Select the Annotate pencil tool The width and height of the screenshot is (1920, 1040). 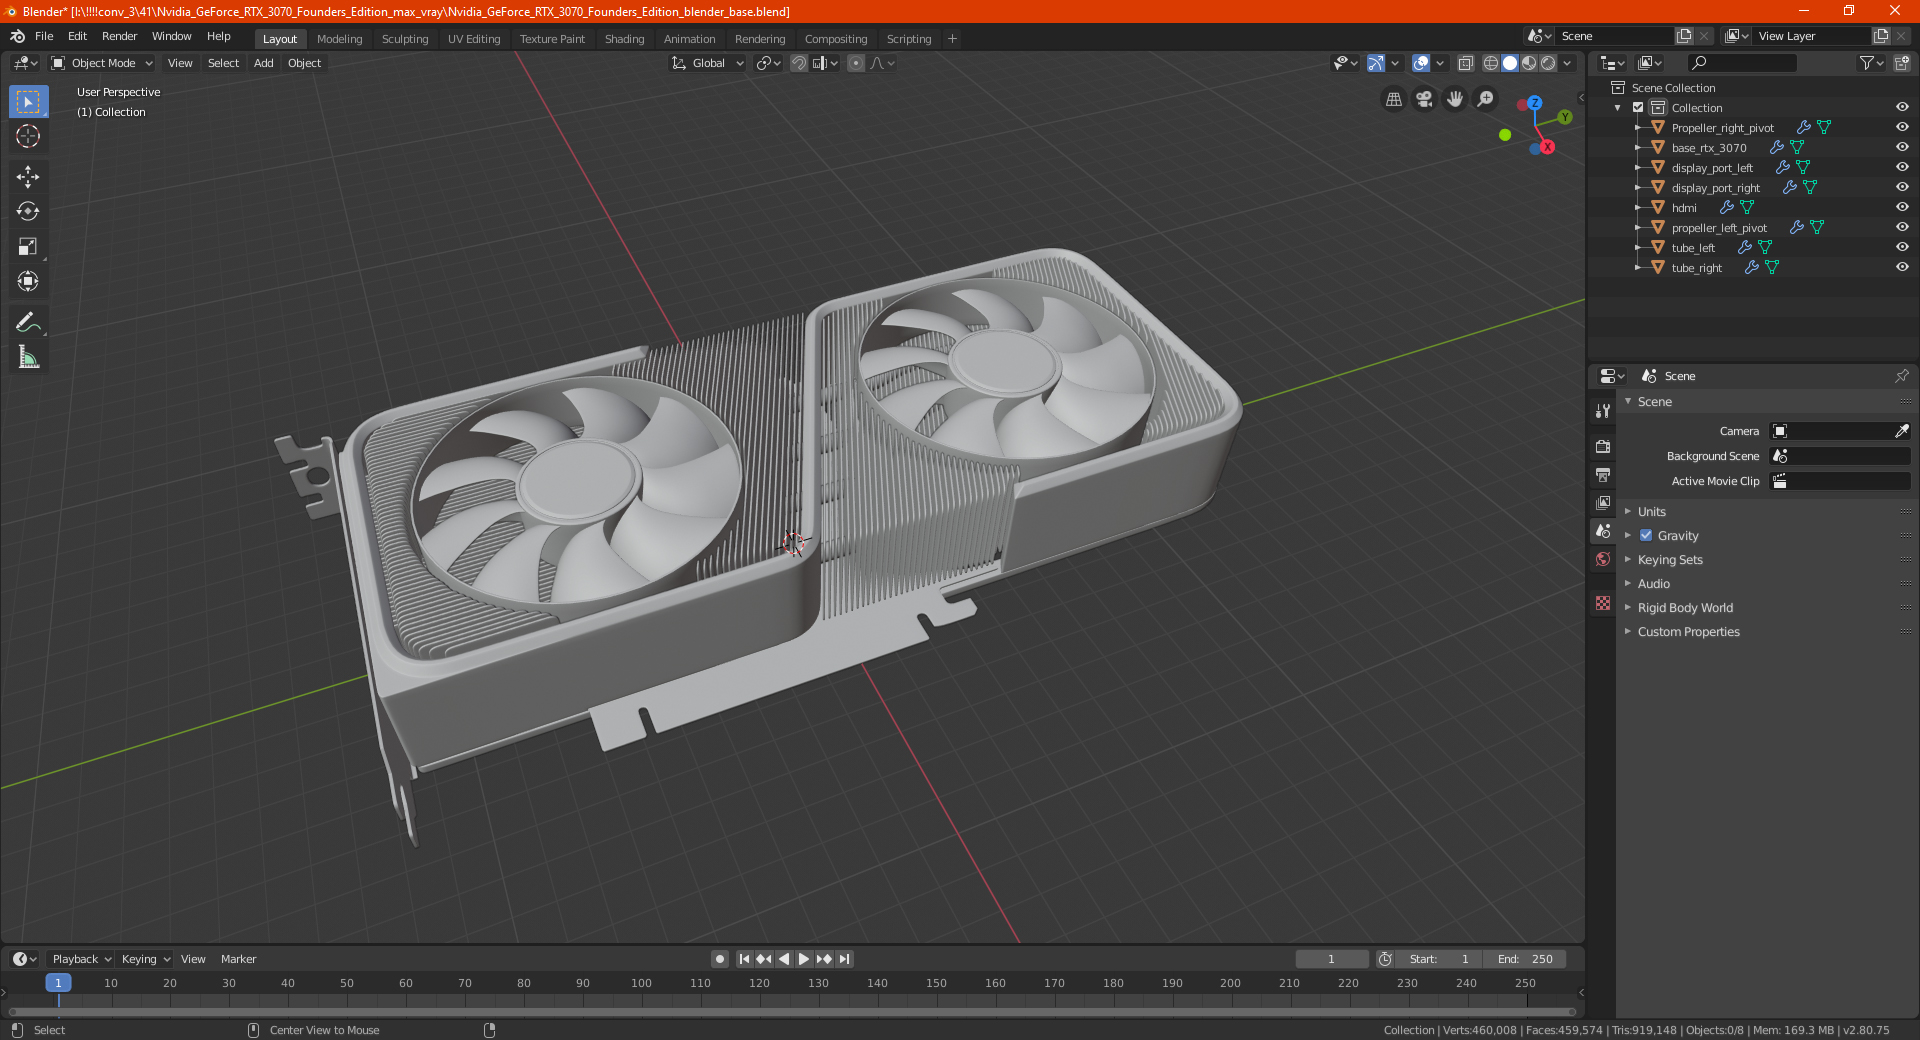click(28, 322)
